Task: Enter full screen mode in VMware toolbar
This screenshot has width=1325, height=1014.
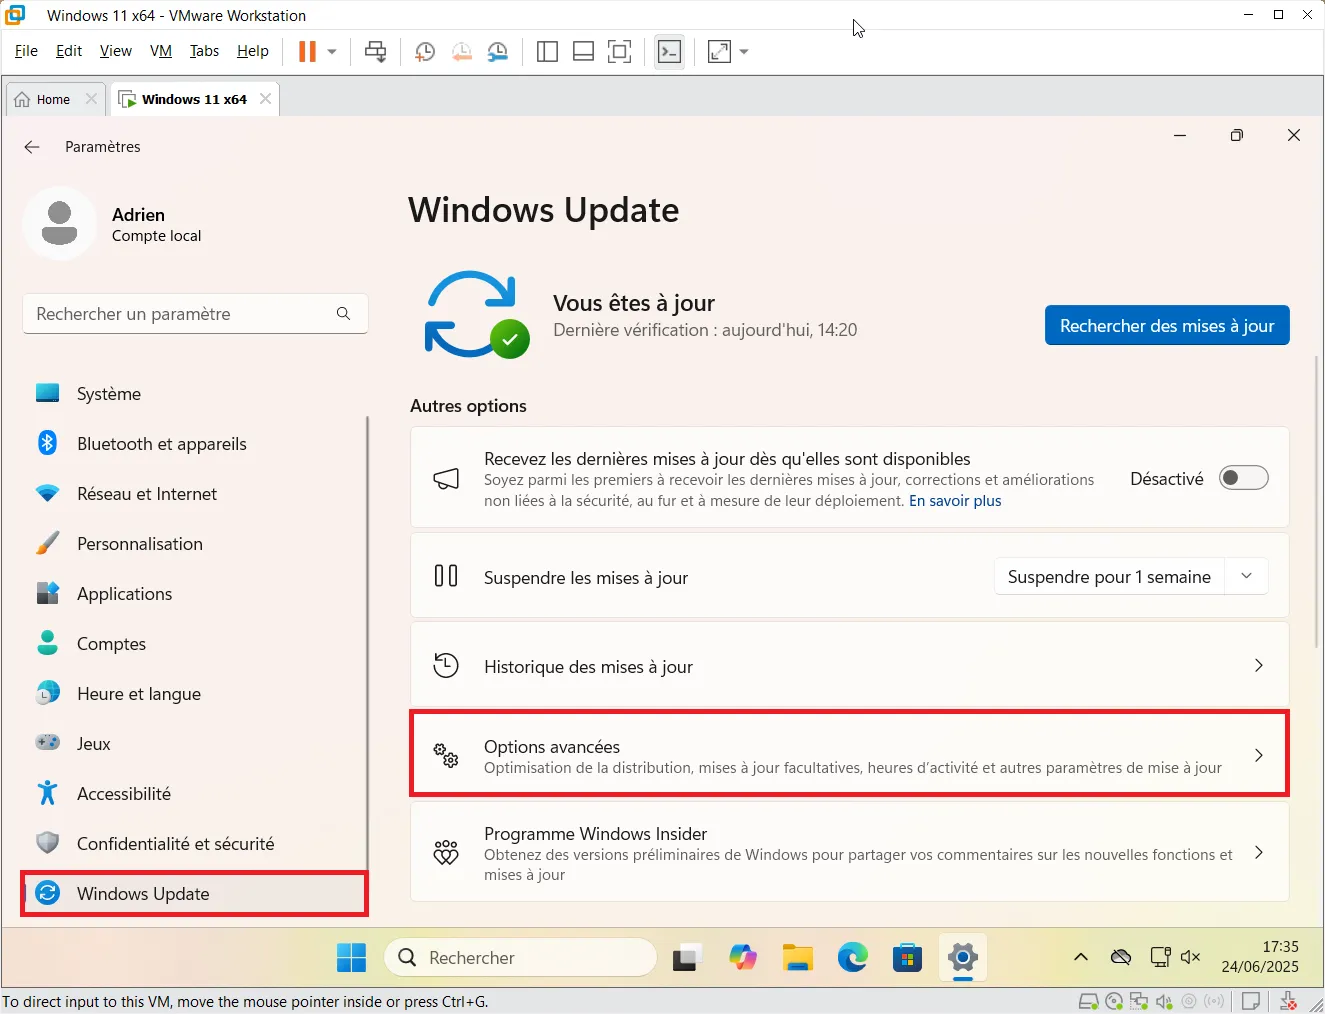Action: pos(620,52)
